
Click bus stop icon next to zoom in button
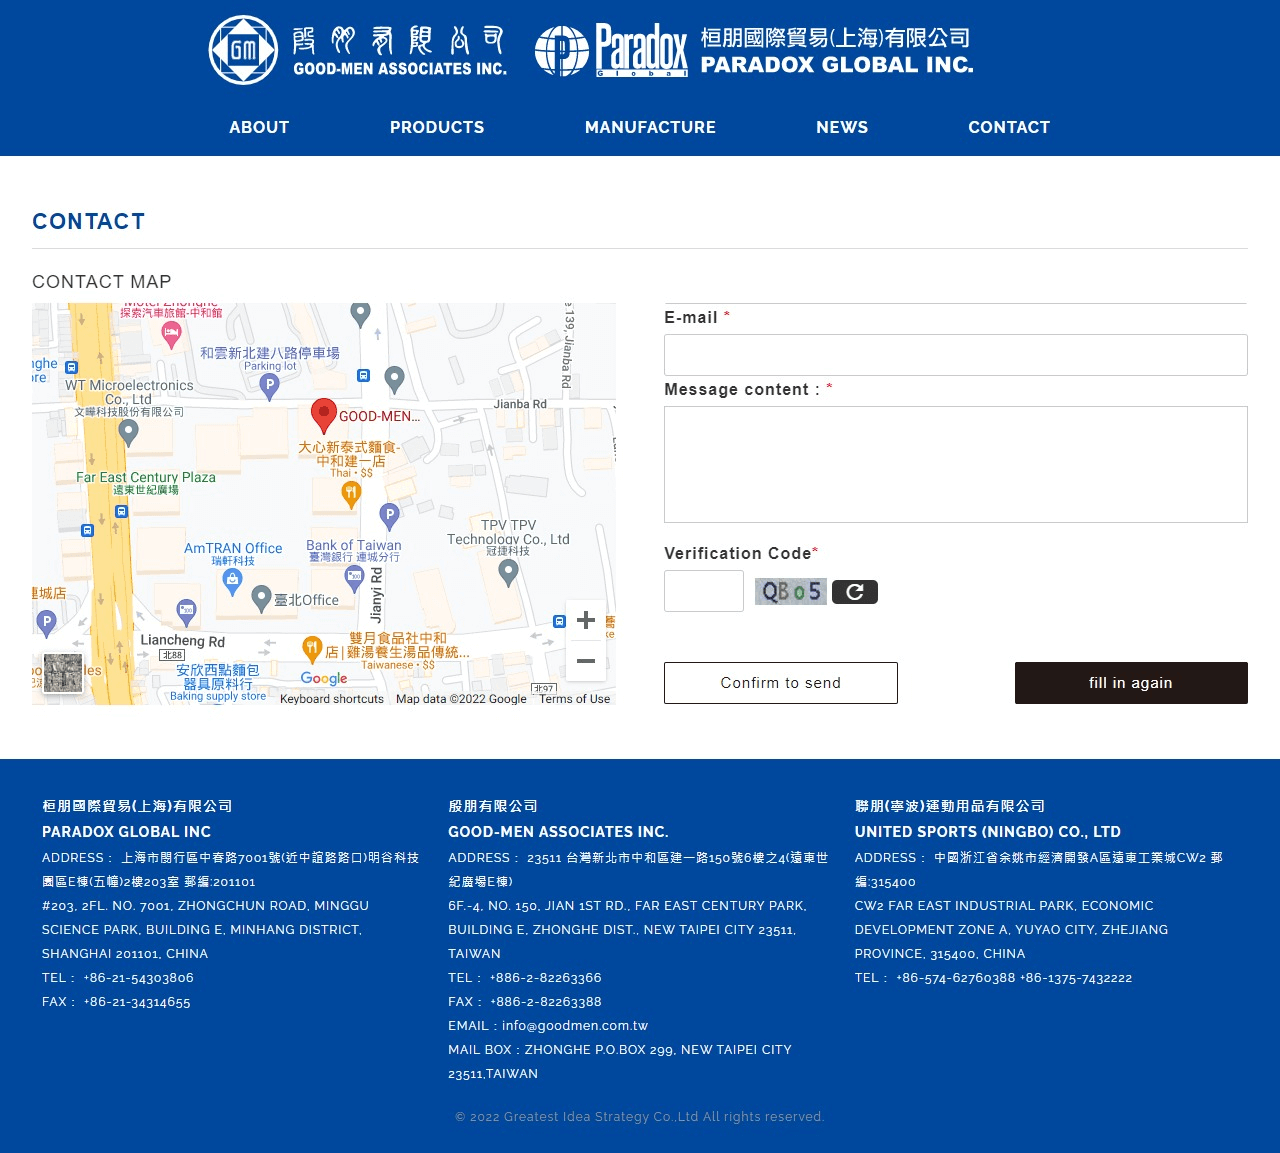pyautogui.click(x=559, y=621)
